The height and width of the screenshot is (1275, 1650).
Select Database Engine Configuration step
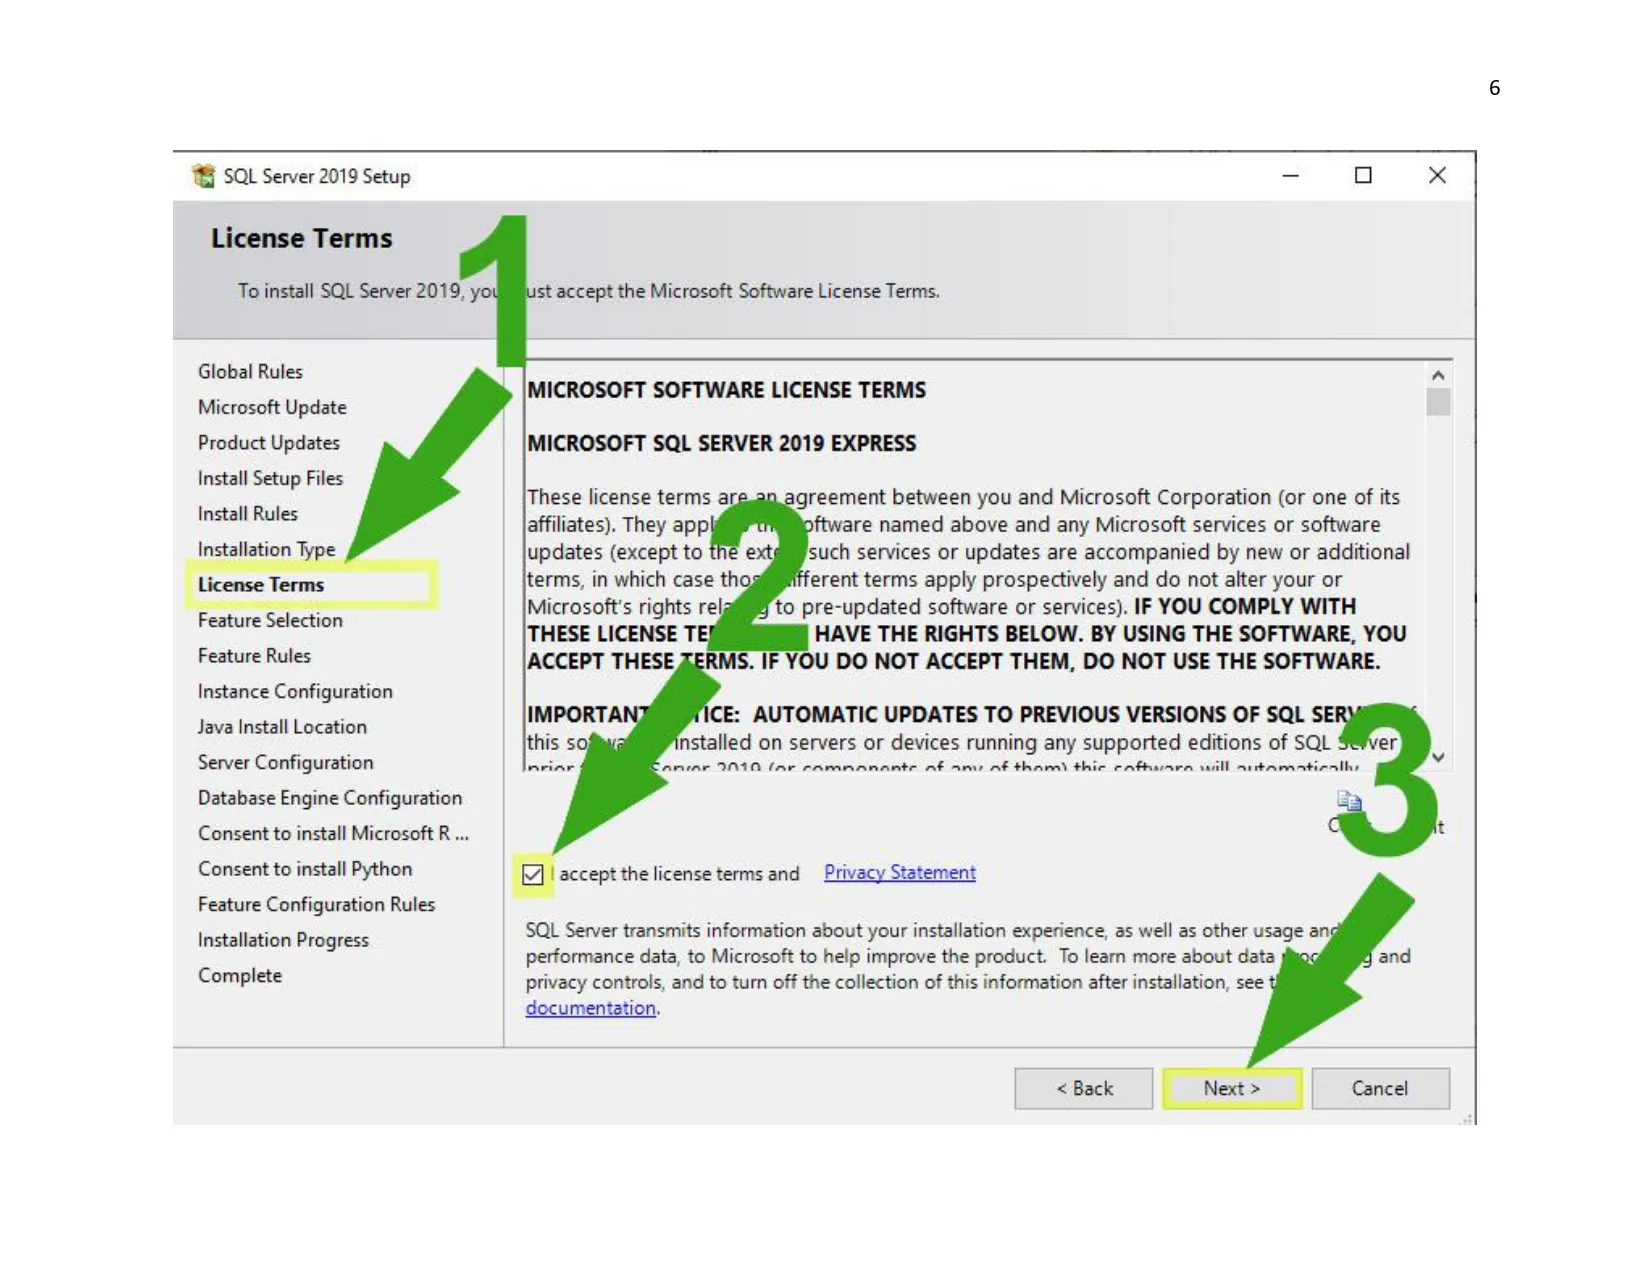[330, 798]
